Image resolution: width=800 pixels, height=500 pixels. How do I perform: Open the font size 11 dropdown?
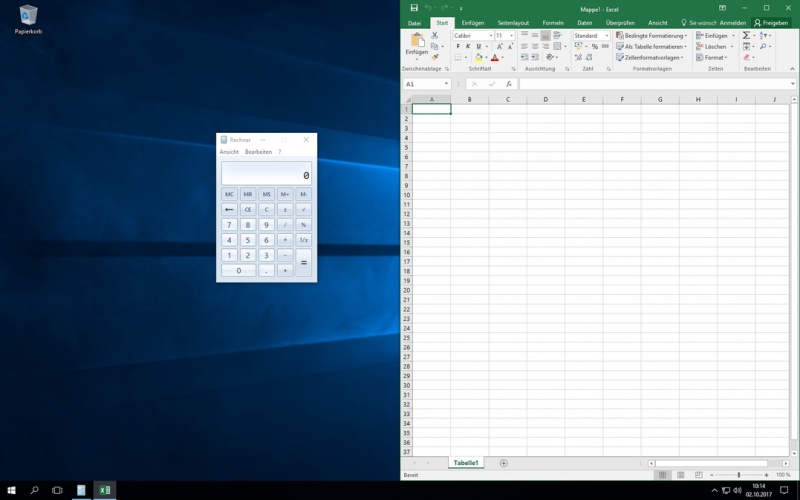[x=512, y=36]
